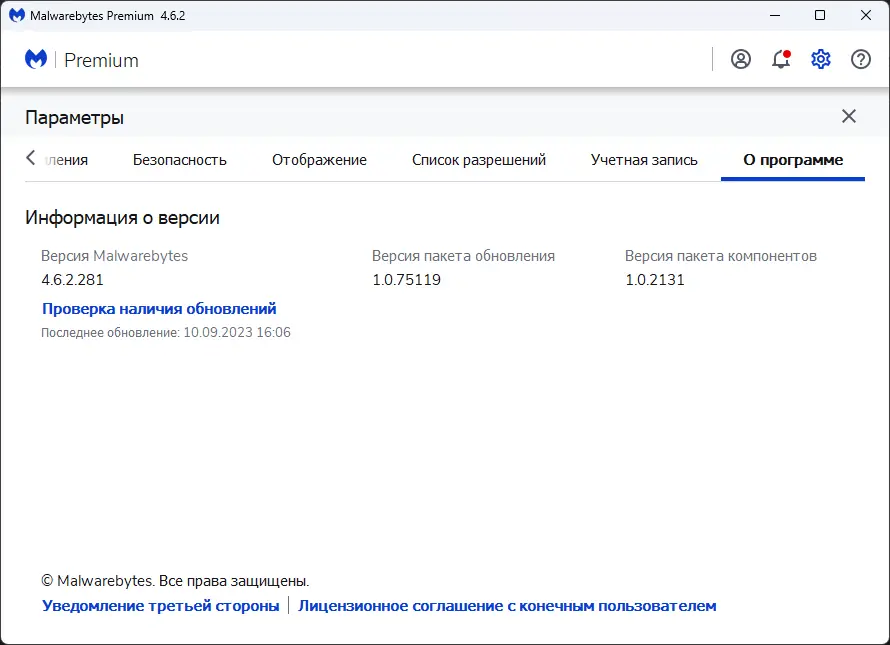
Task: Open the notifications bell
Action: (781, 59)
